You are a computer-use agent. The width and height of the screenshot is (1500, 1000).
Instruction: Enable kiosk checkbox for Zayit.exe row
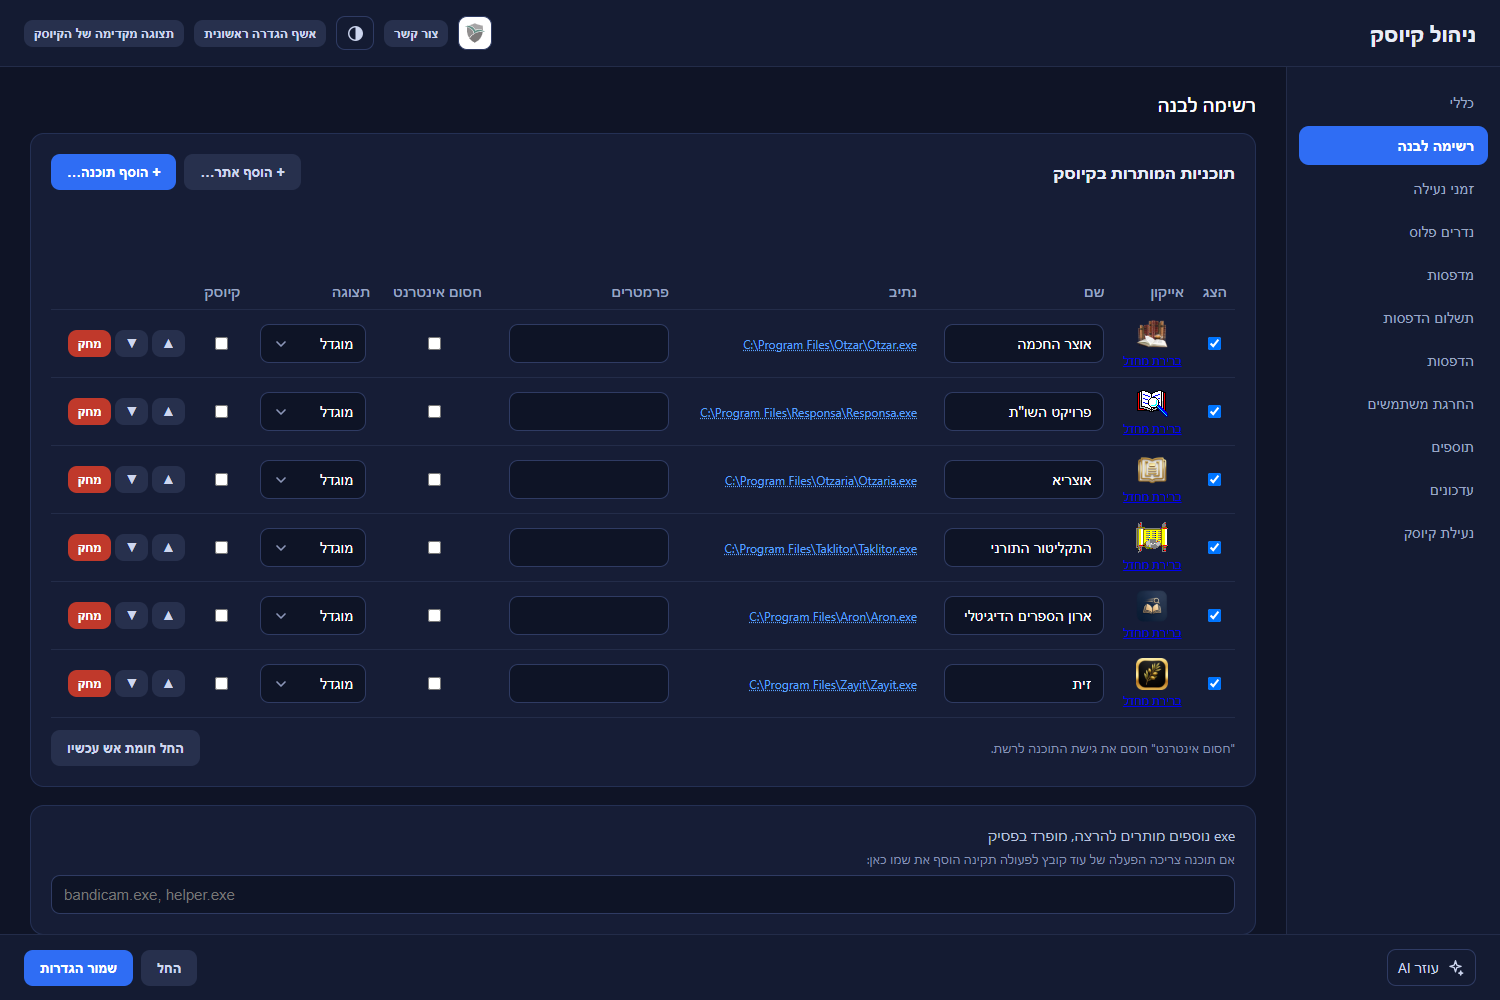[222, 684]
